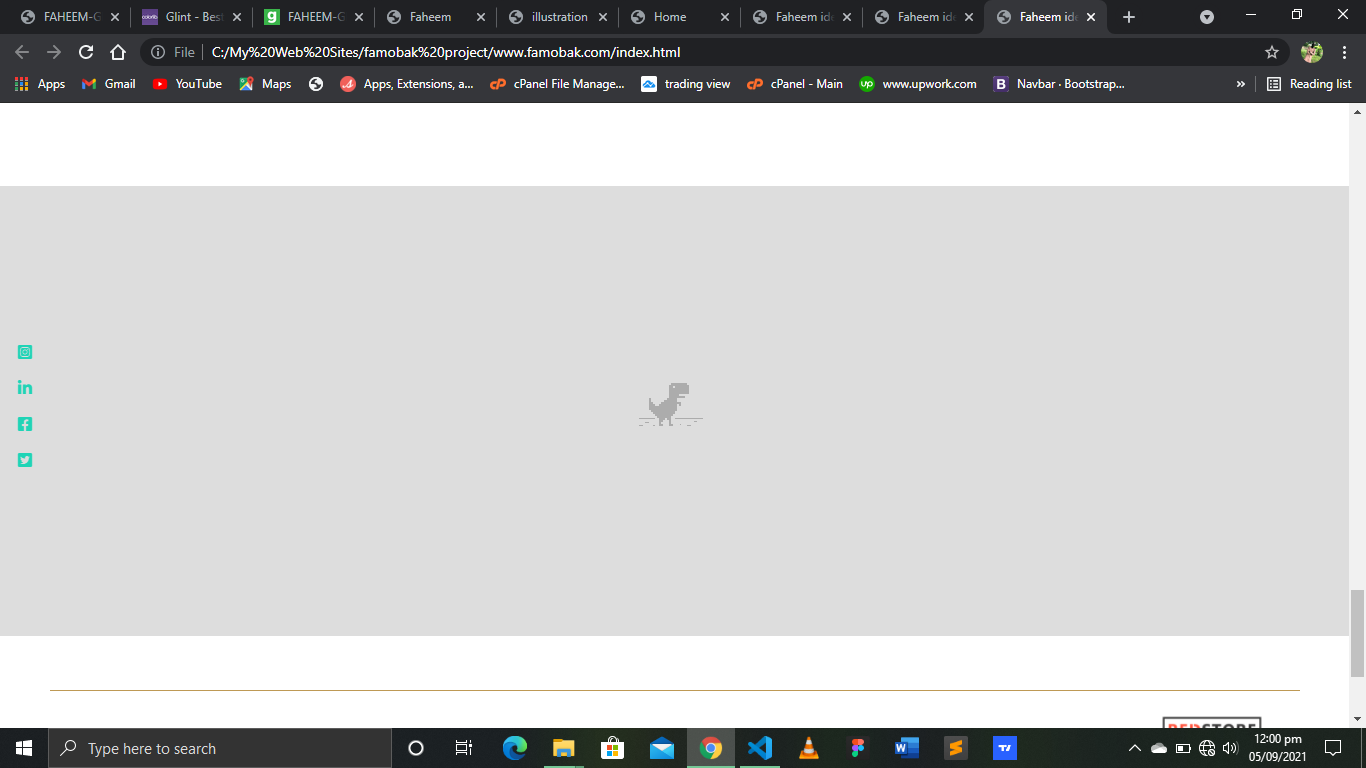Open the browser home page icon

(x=118, y=52)
